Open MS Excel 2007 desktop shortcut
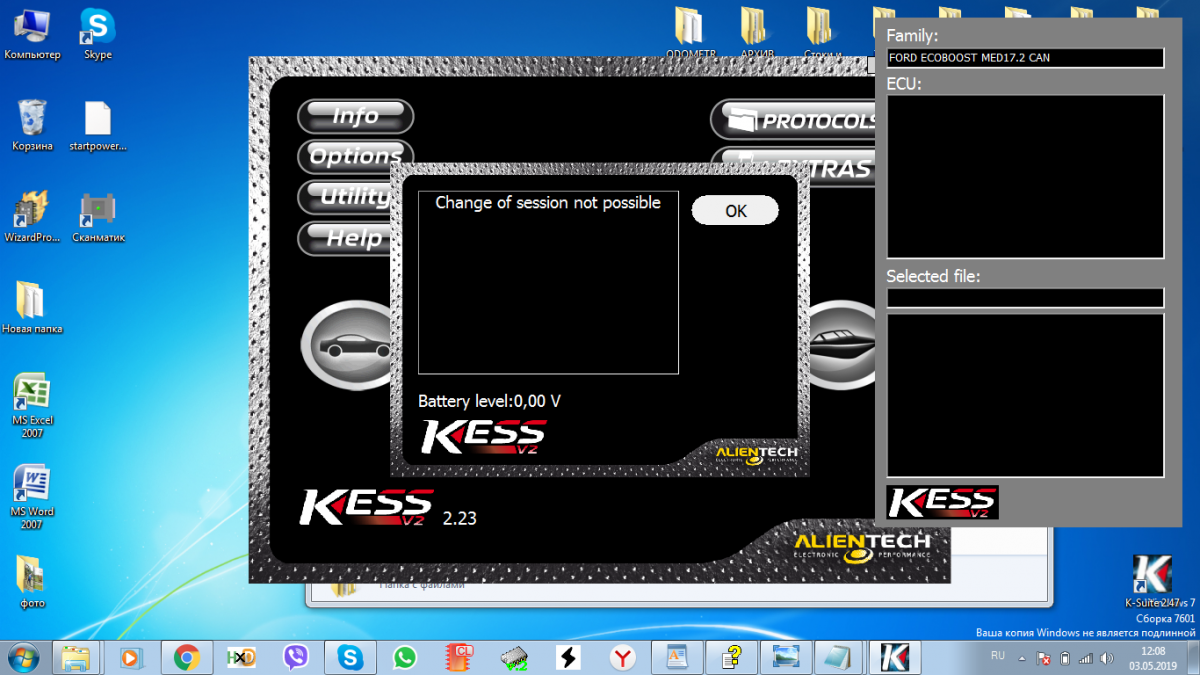 pos(32,403)
